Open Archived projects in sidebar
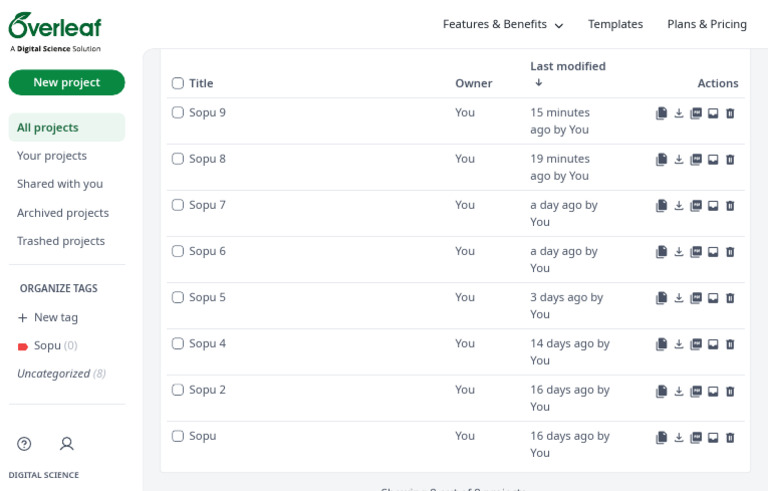 click(x=63, y=213)
